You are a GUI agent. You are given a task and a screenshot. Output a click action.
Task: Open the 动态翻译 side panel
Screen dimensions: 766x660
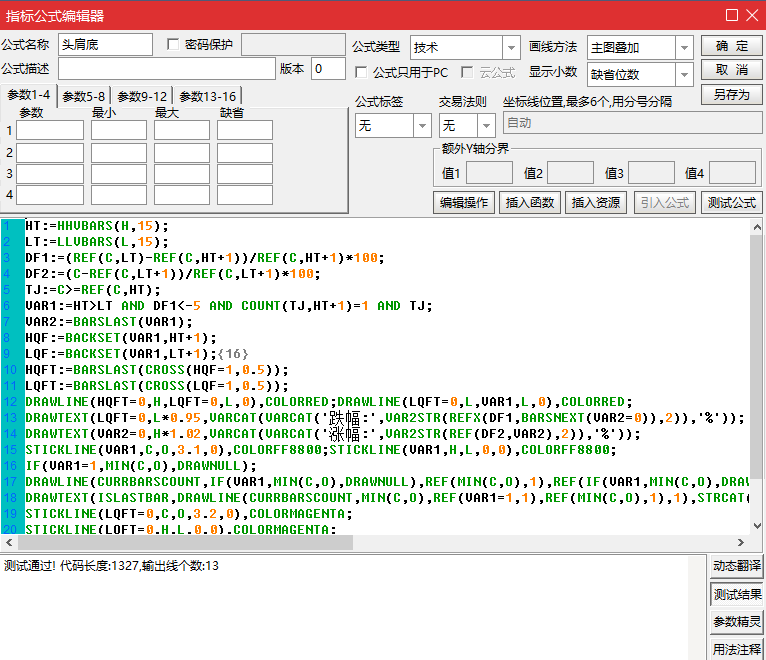[x=737, y=566]
